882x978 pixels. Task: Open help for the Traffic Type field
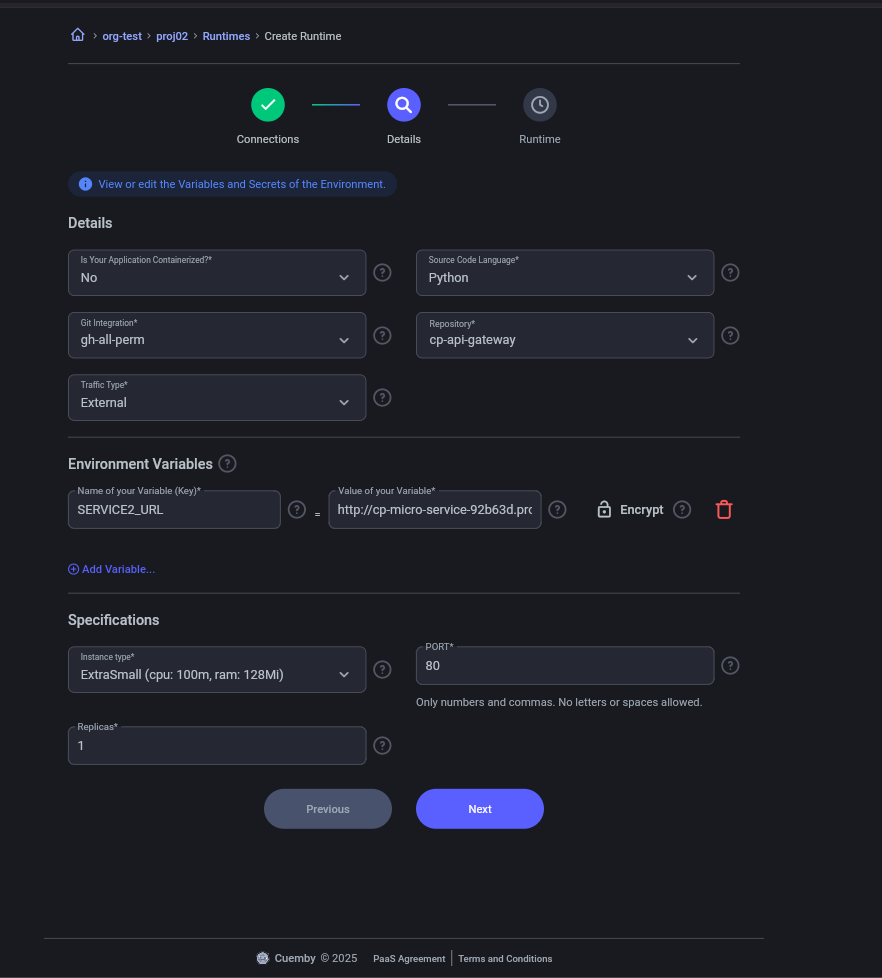pyautogui.click(x=382, y=397)
